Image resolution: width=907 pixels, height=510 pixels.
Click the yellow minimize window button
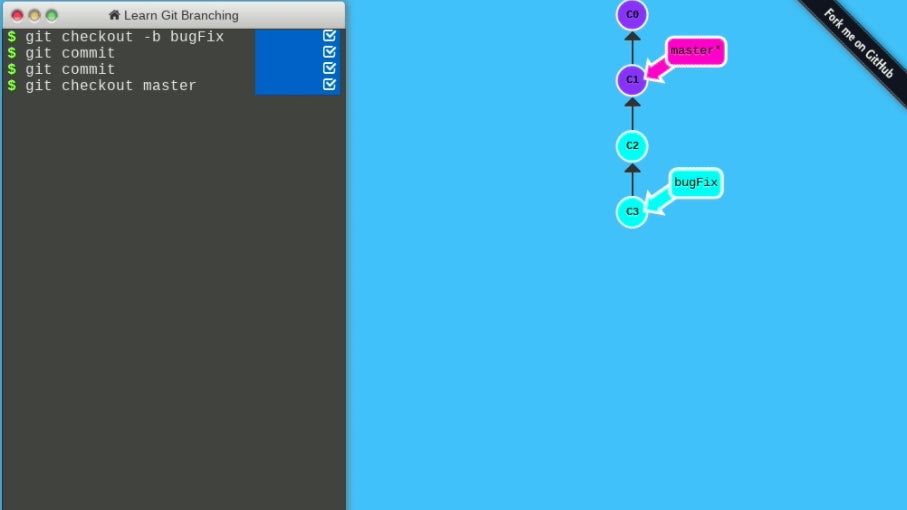[35, 16]
